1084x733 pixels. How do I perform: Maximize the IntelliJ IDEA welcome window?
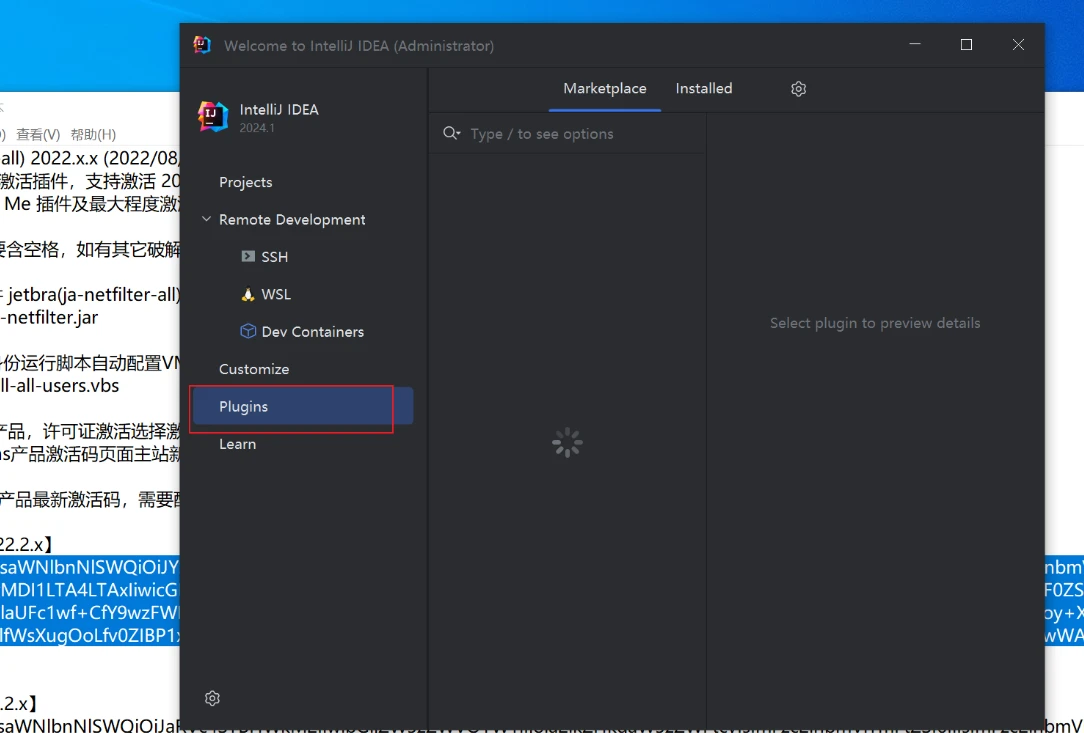tap(966, 44)
